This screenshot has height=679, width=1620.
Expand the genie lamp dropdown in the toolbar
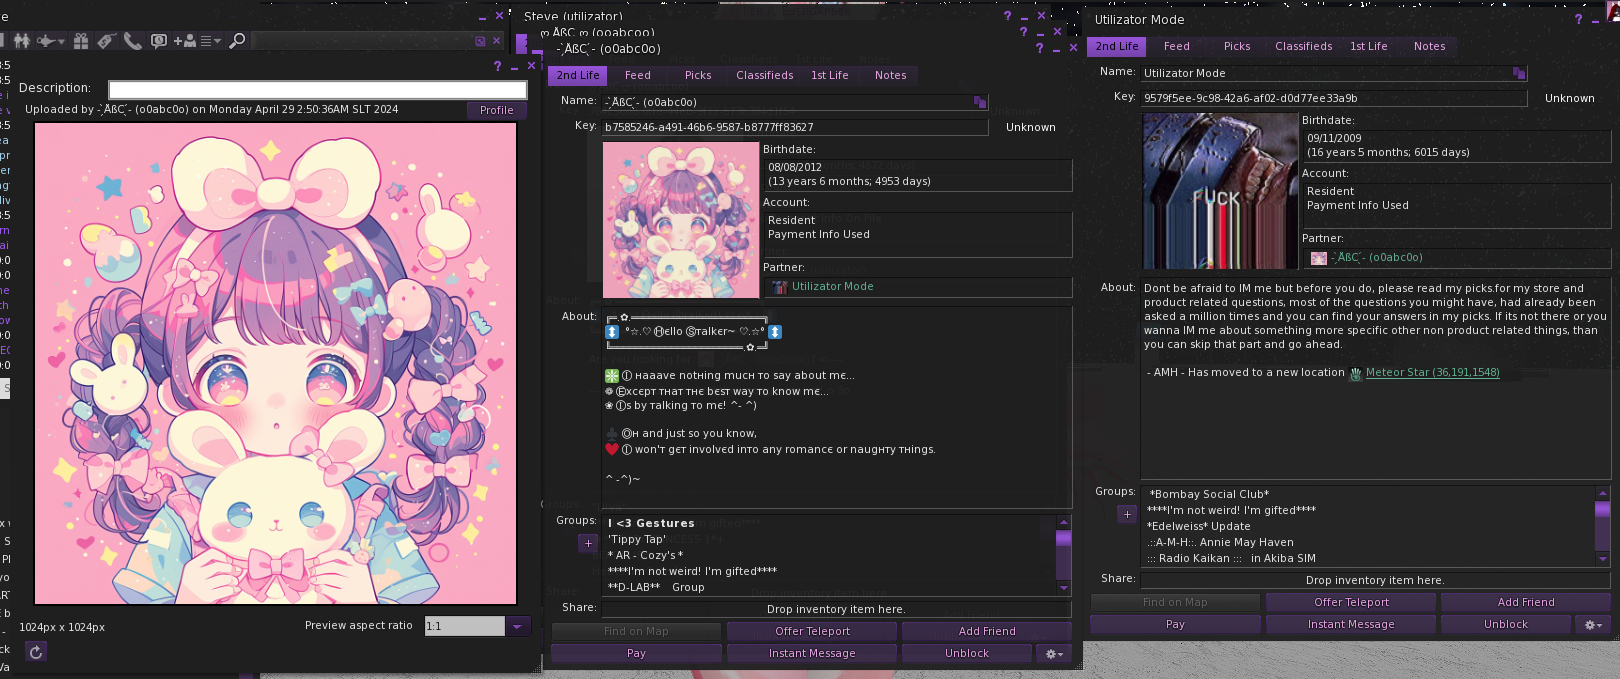(x=61, y=41)
